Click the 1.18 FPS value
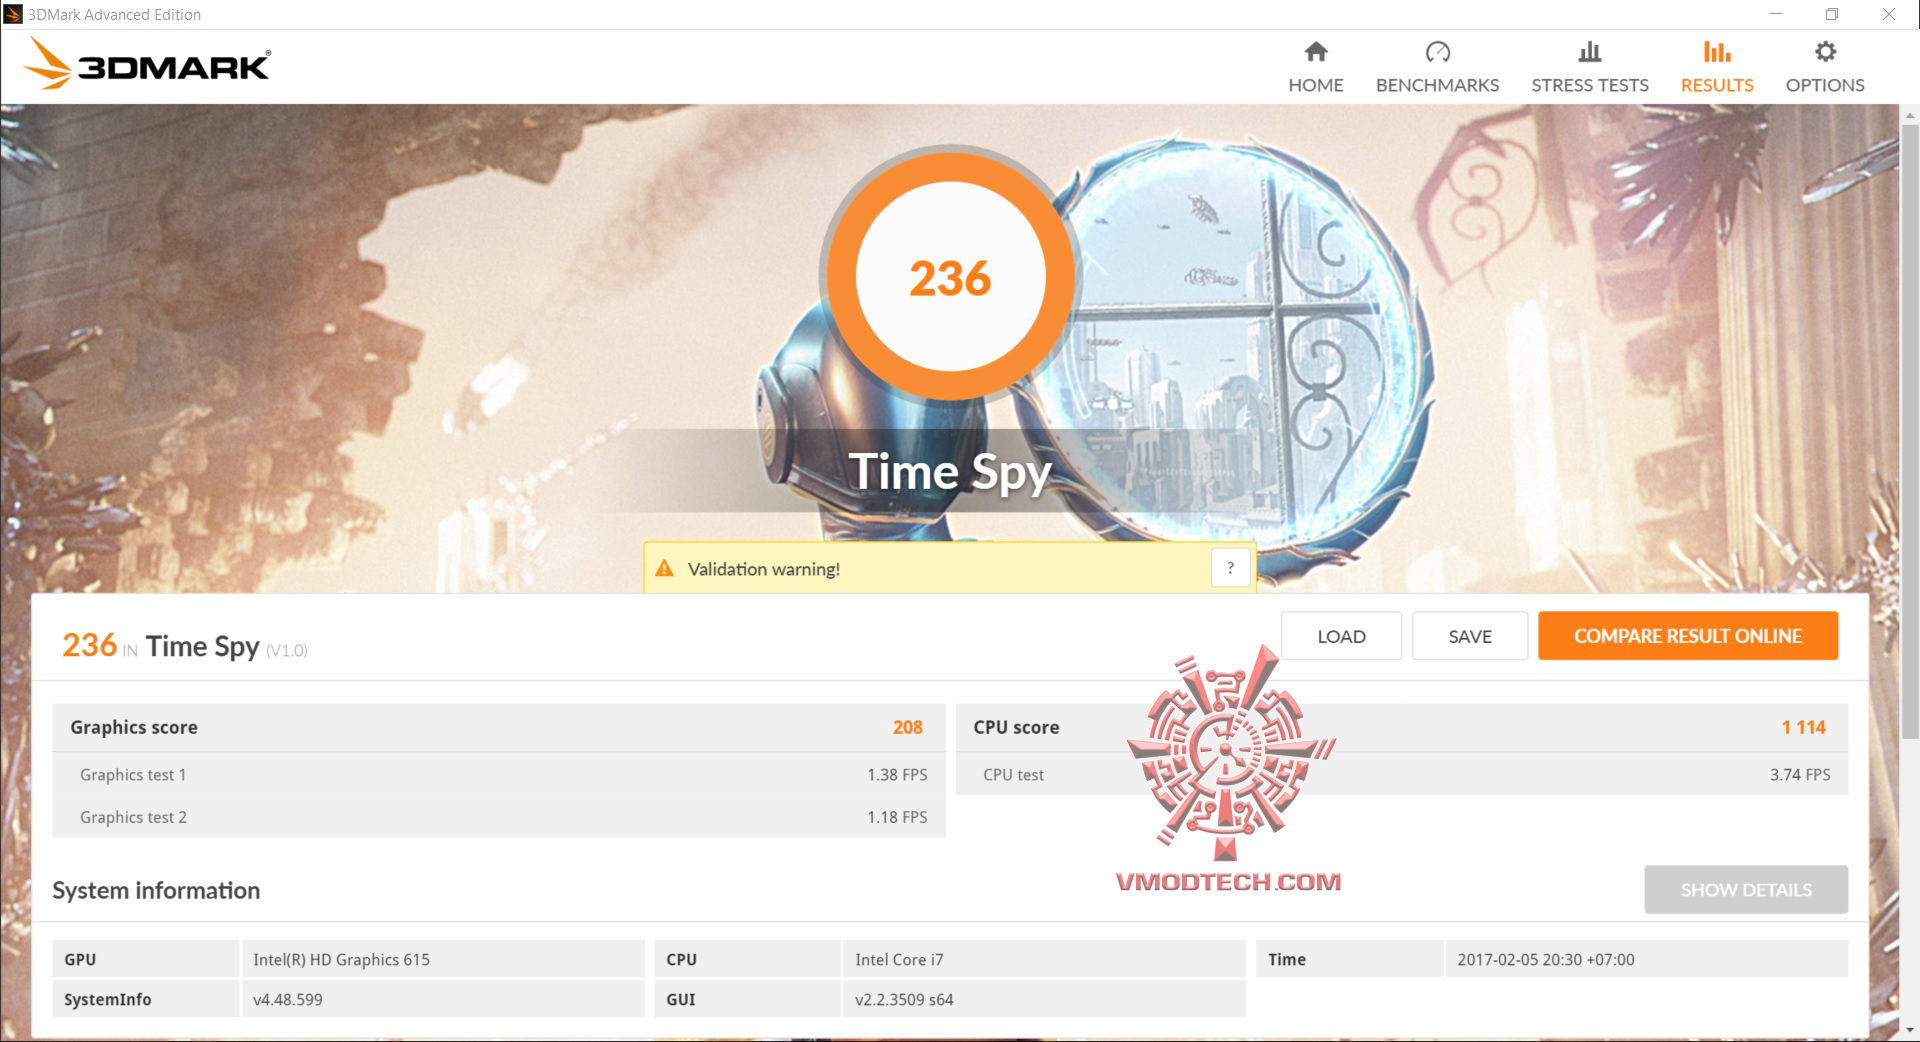Image resolution: width=1920 pixels, height=1042 pixels. click(x=897, y=817)
